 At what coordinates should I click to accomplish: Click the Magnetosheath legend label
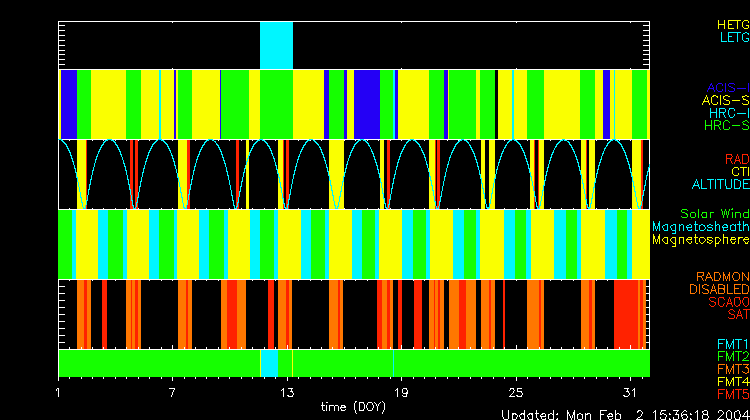click(x=700, y=227)
